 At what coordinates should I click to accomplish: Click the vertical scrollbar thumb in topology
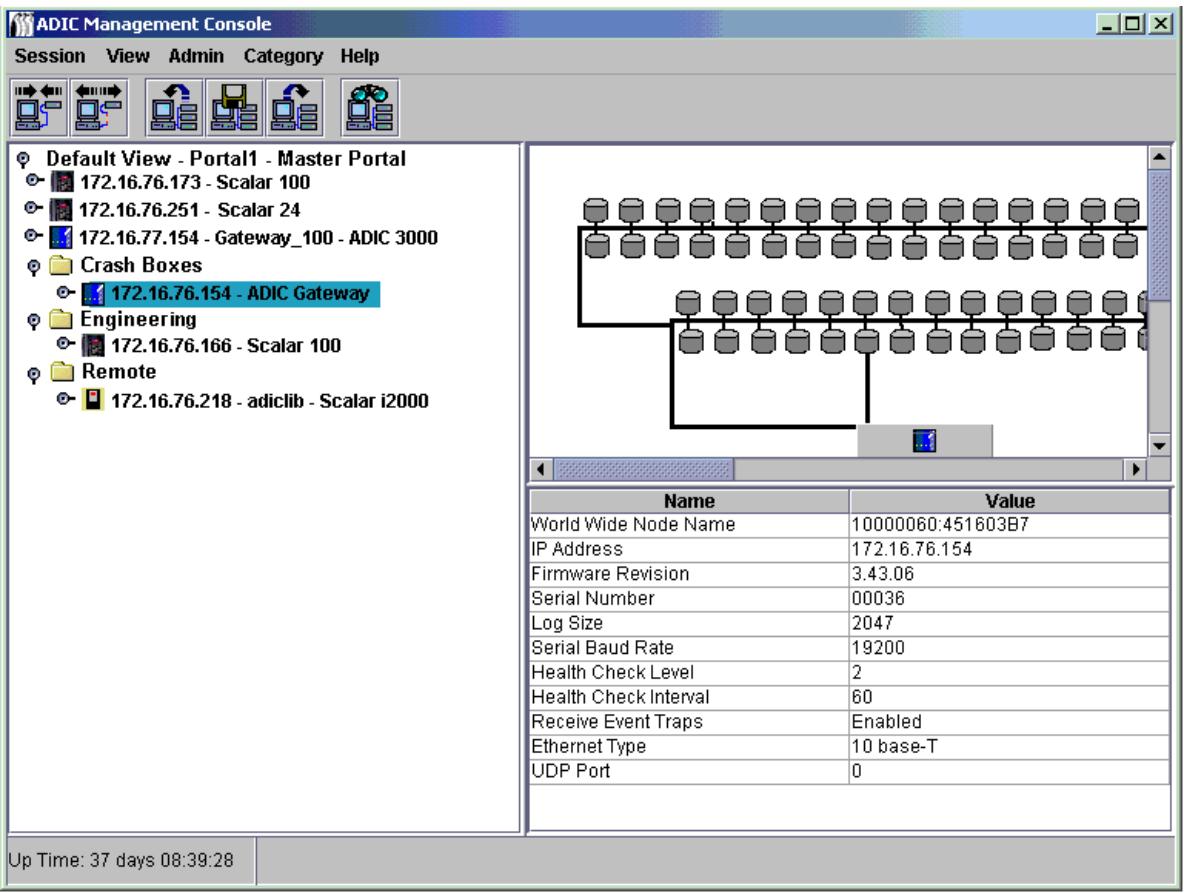1159,236
